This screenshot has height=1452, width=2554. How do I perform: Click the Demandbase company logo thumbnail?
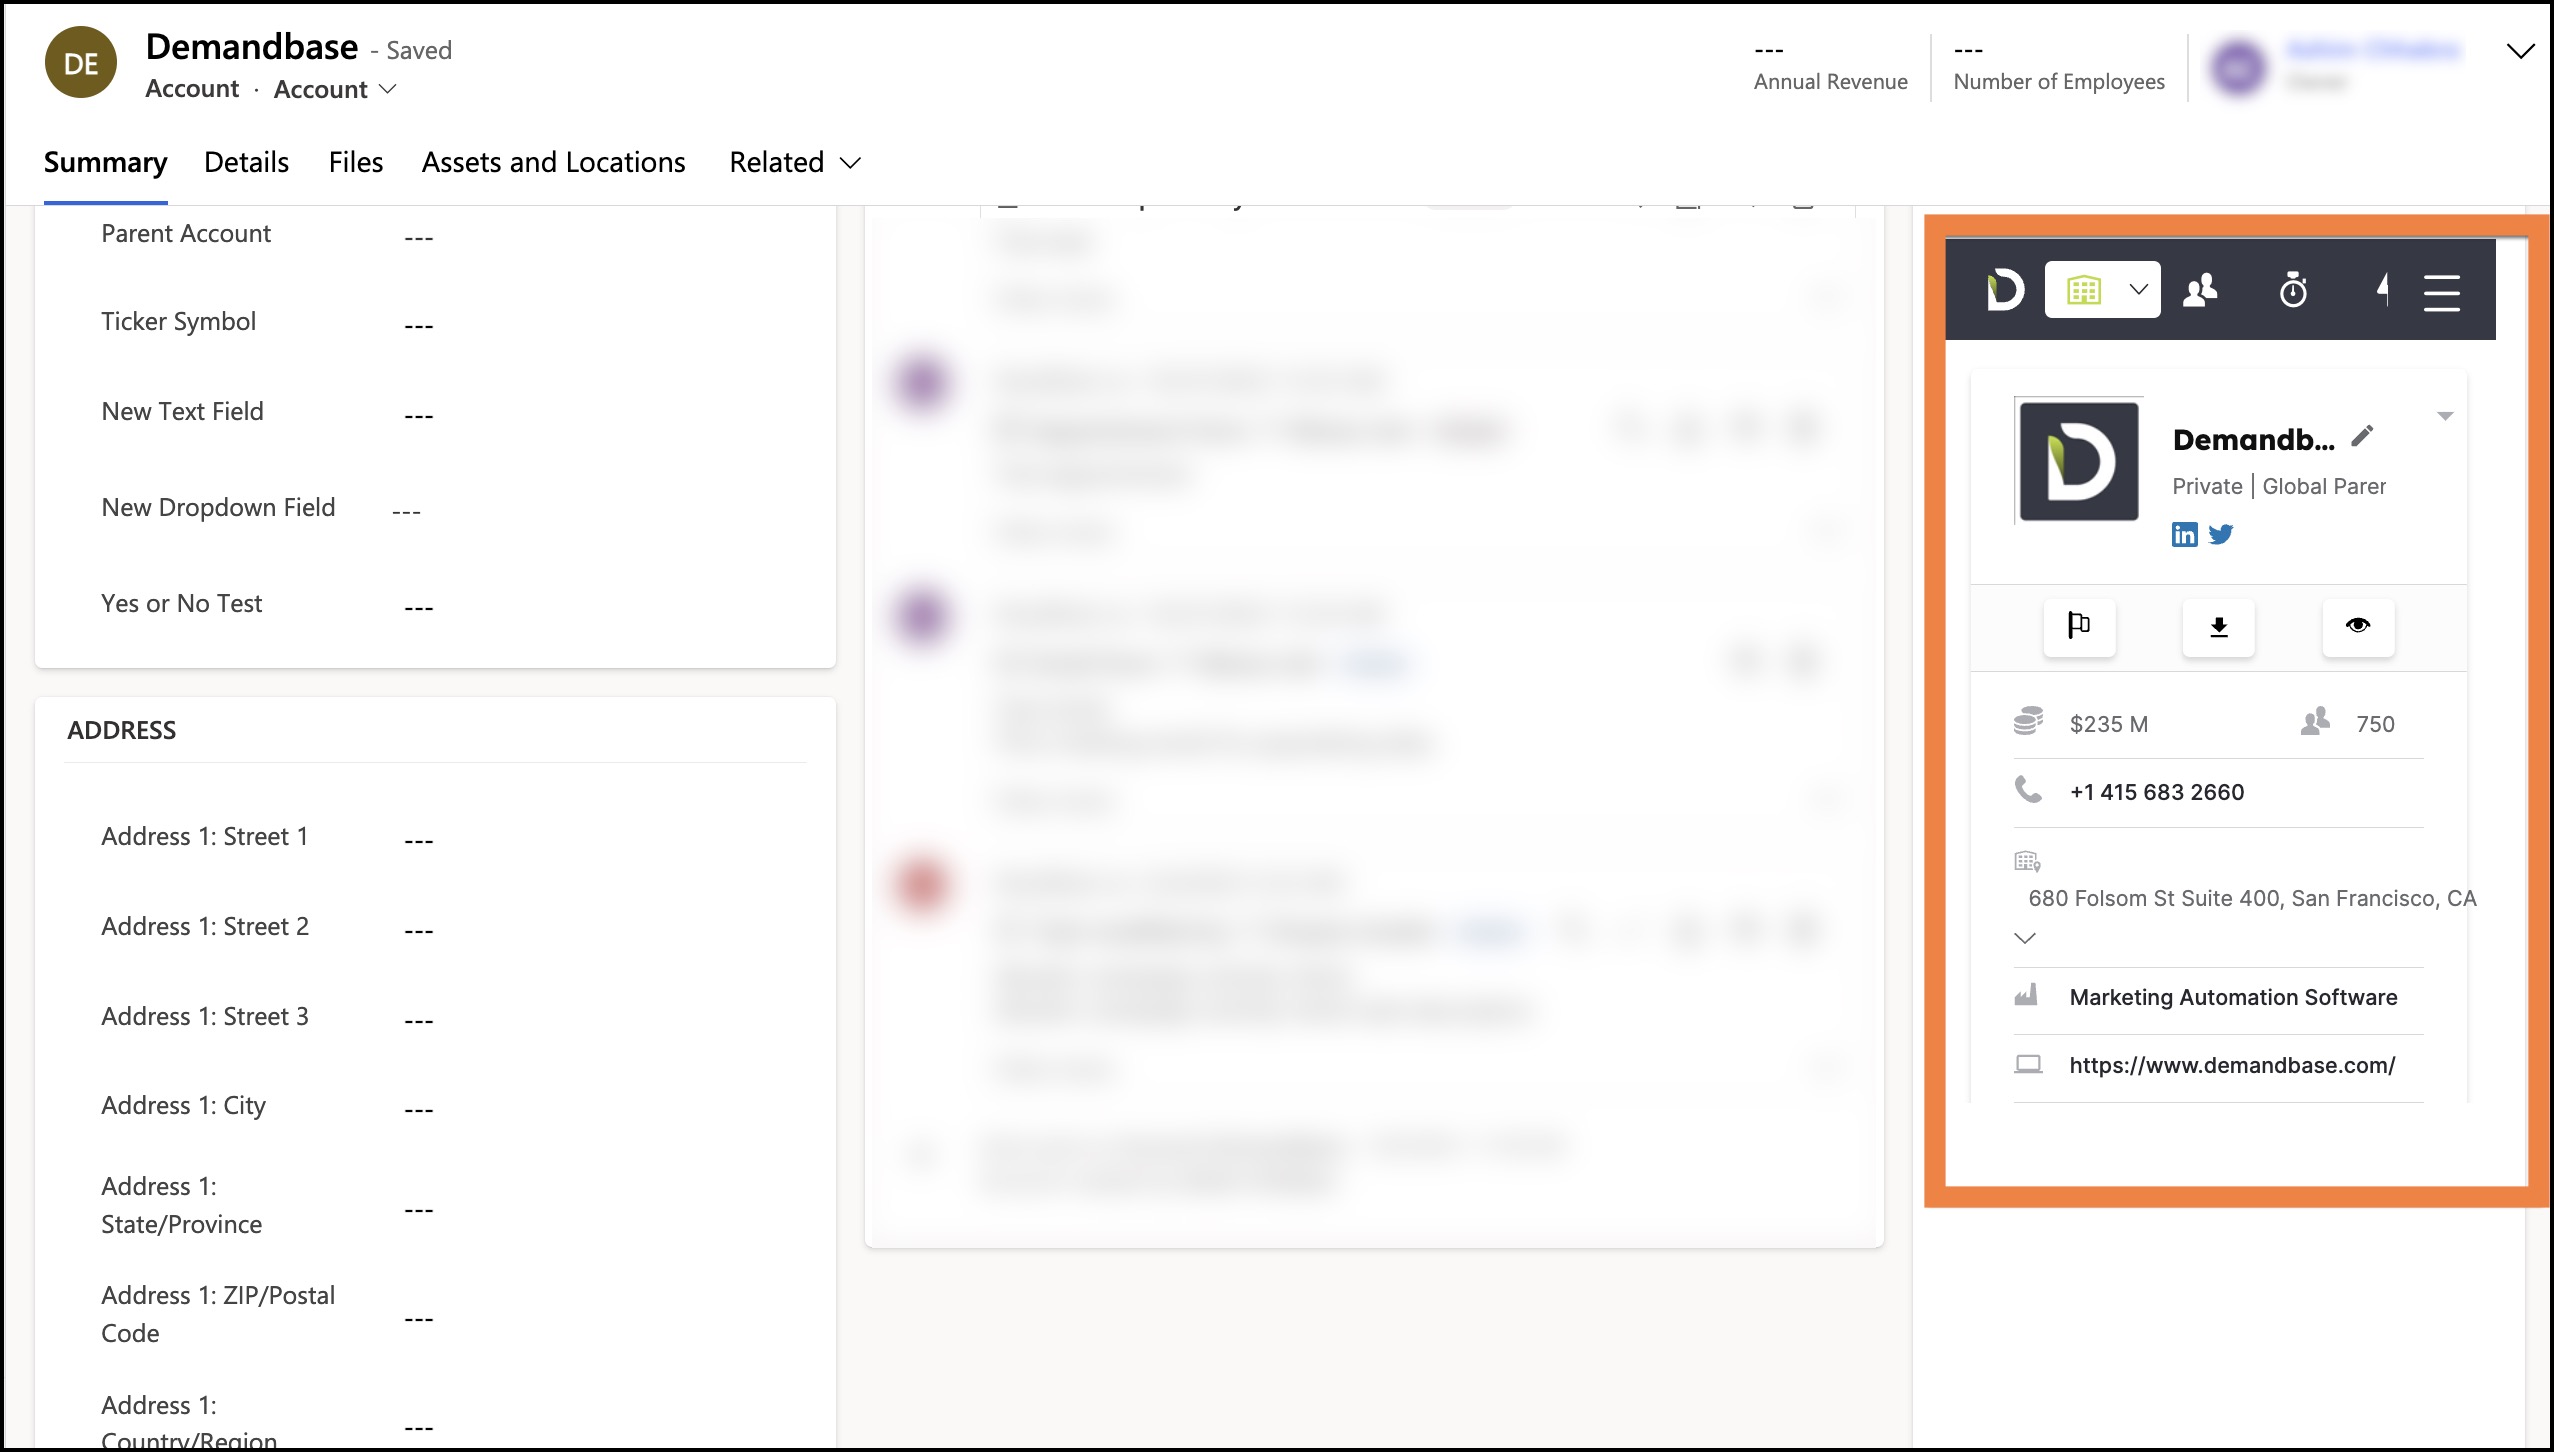click(x=2079, y=461)
